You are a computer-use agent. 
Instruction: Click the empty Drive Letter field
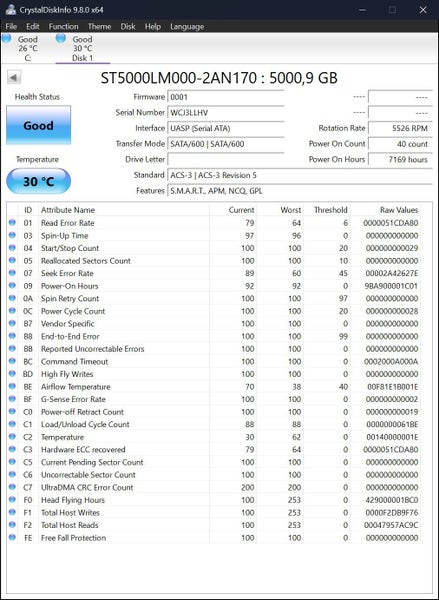click(x=225, y=159)
